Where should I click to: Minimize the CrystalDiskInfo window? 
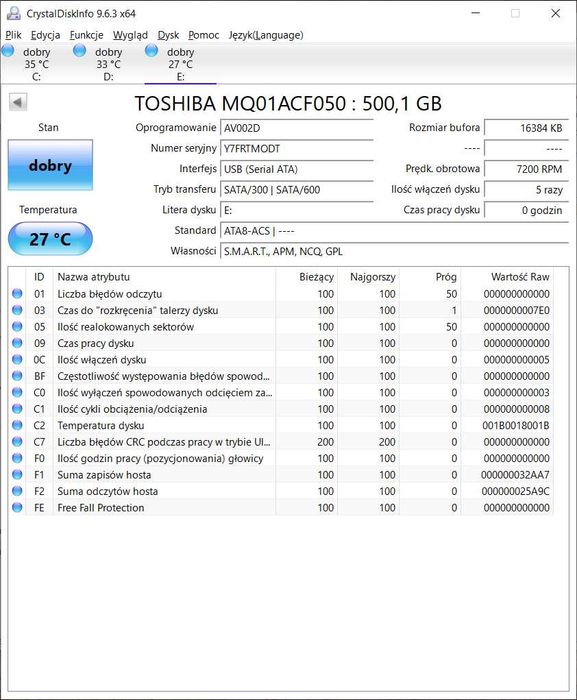click(x=476, y=13)
